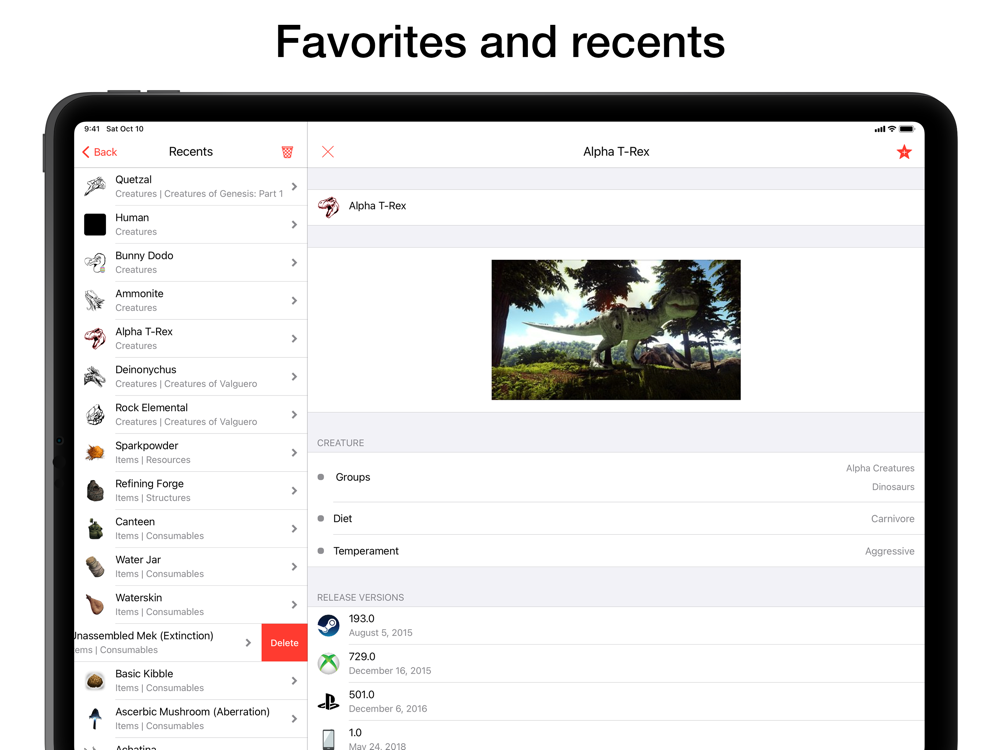Select the 'December 16, 2015' date

pyautogui.click(x=390, y=671)
